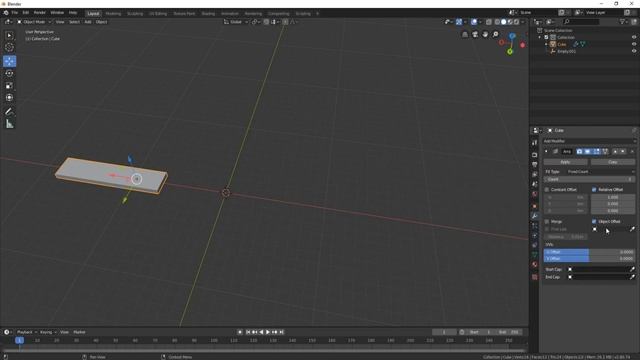Open the Playback dropdown in timeline

click(27, 332)
